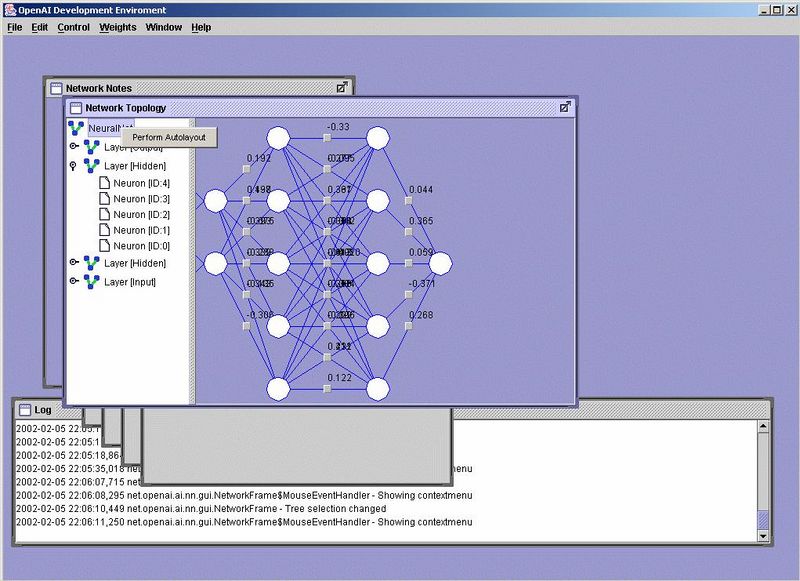Click the collapsed Layer [Hidden] network icon
The width and height of the screenshot is (800, 581).
click(x=92, y=263)
